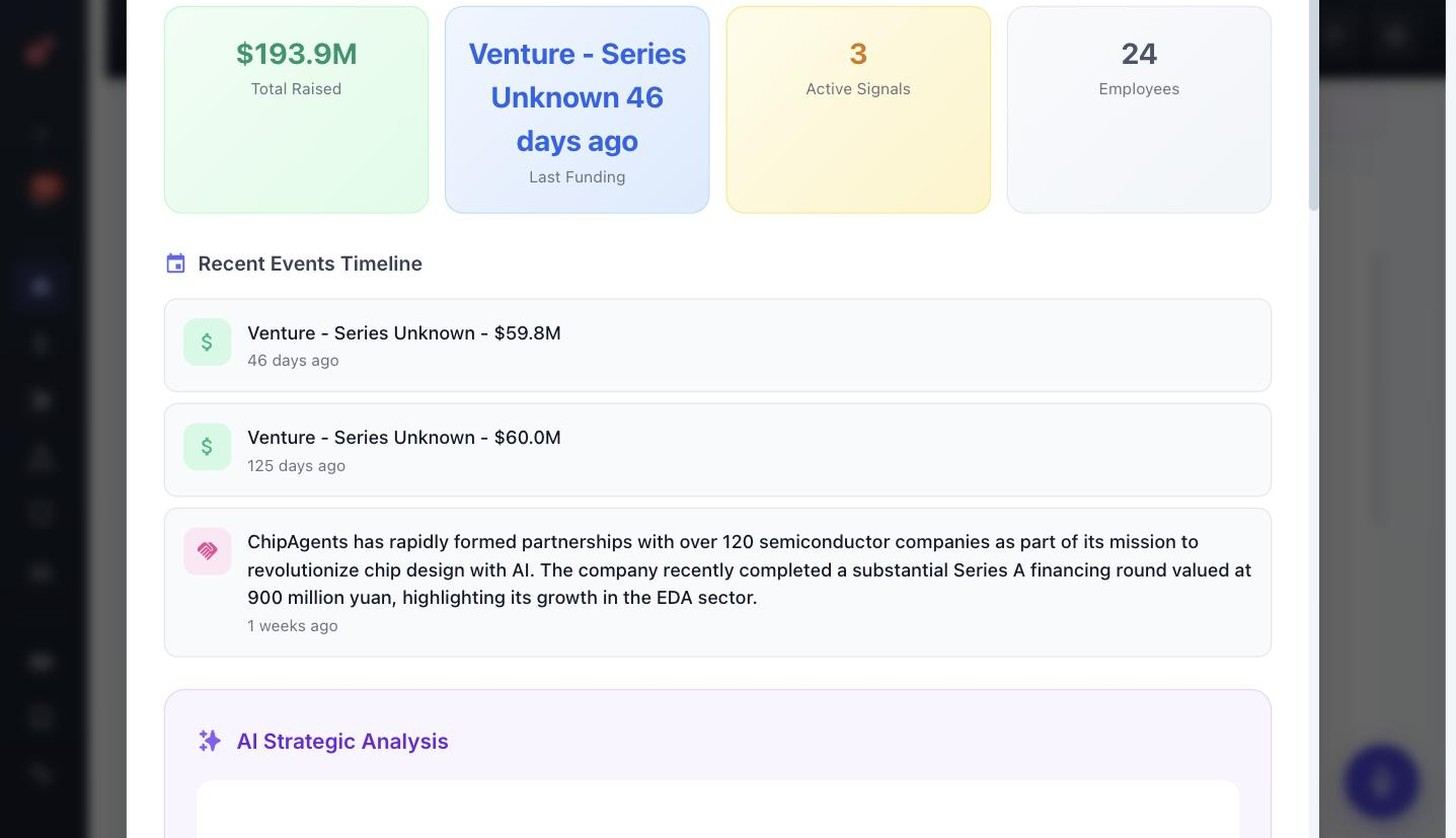Click the "$193.9M" total raised value
Image resolution: width=1456 pixels, height=838 pixels.
pyautogui.click(x=296, y=54)
